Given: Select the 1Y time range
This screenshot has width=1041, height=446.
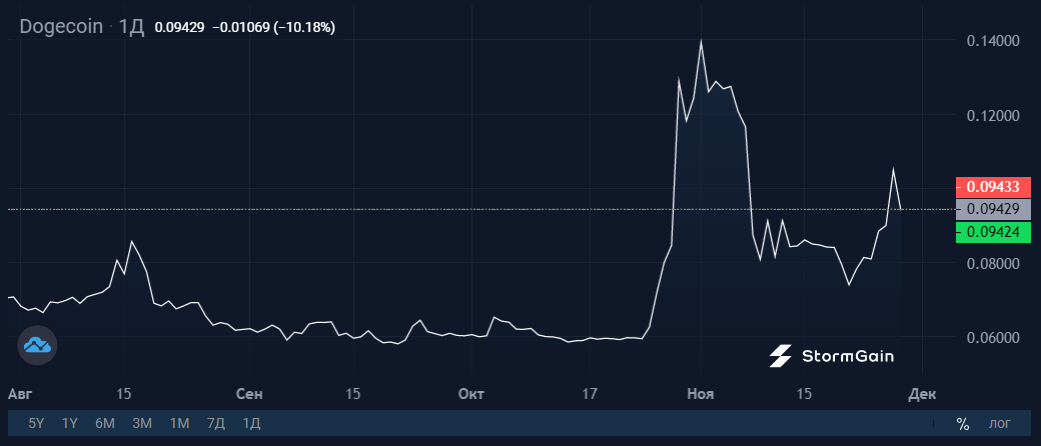Looking at the screenshot, I should coord(70,423).
